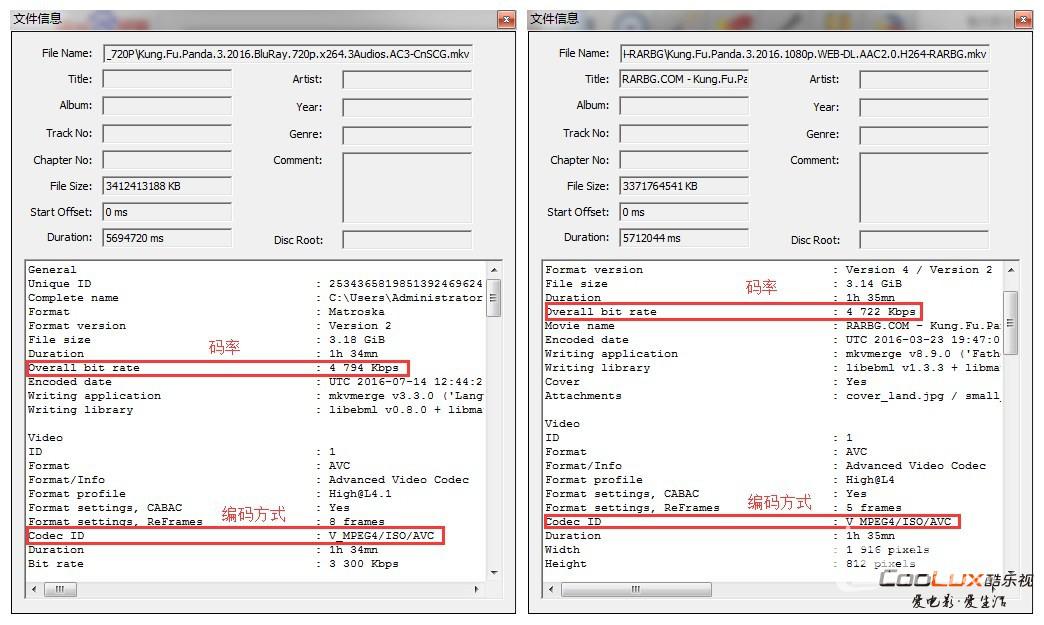The height and width of the screenshot is (625, 1044).
Task: Click Track No field in right window
Action: pyautogui.click(x=684, y=133)
